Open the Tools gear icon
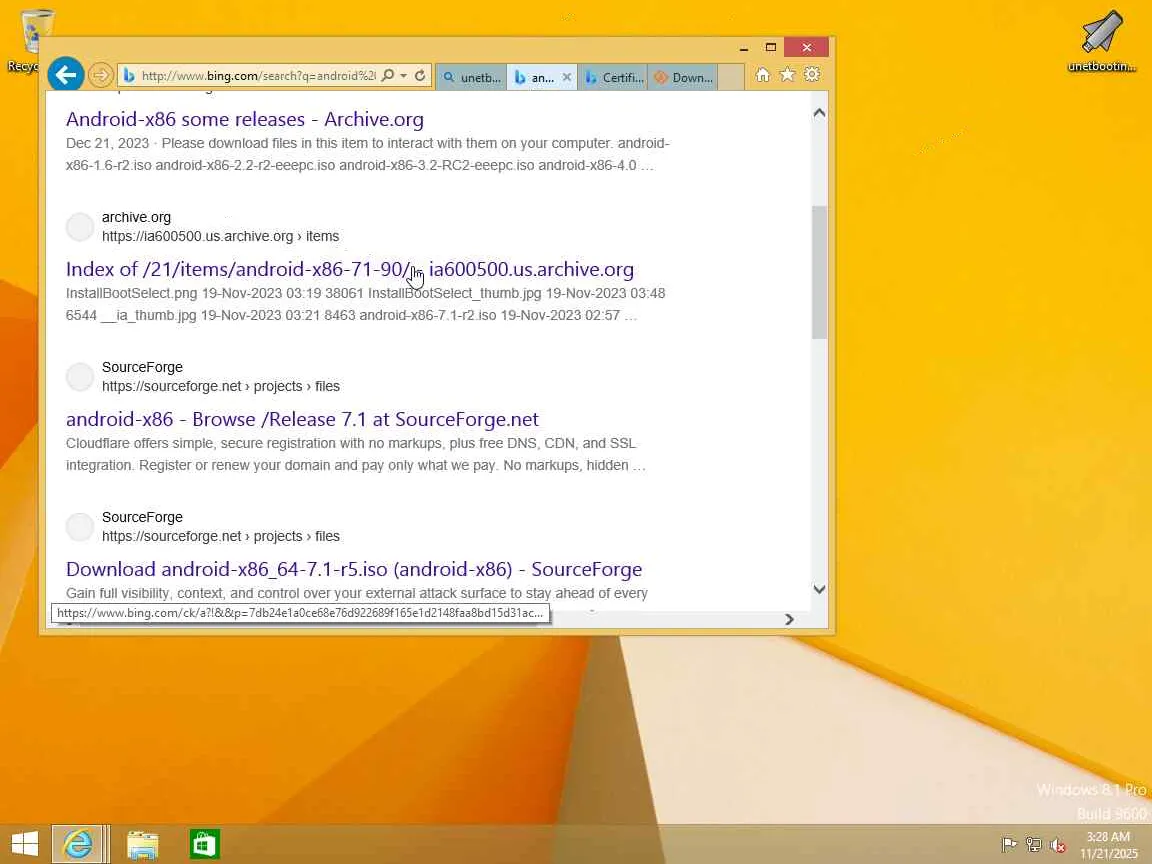This screenshot has height=864, width=1152. (x=812, y=74)
